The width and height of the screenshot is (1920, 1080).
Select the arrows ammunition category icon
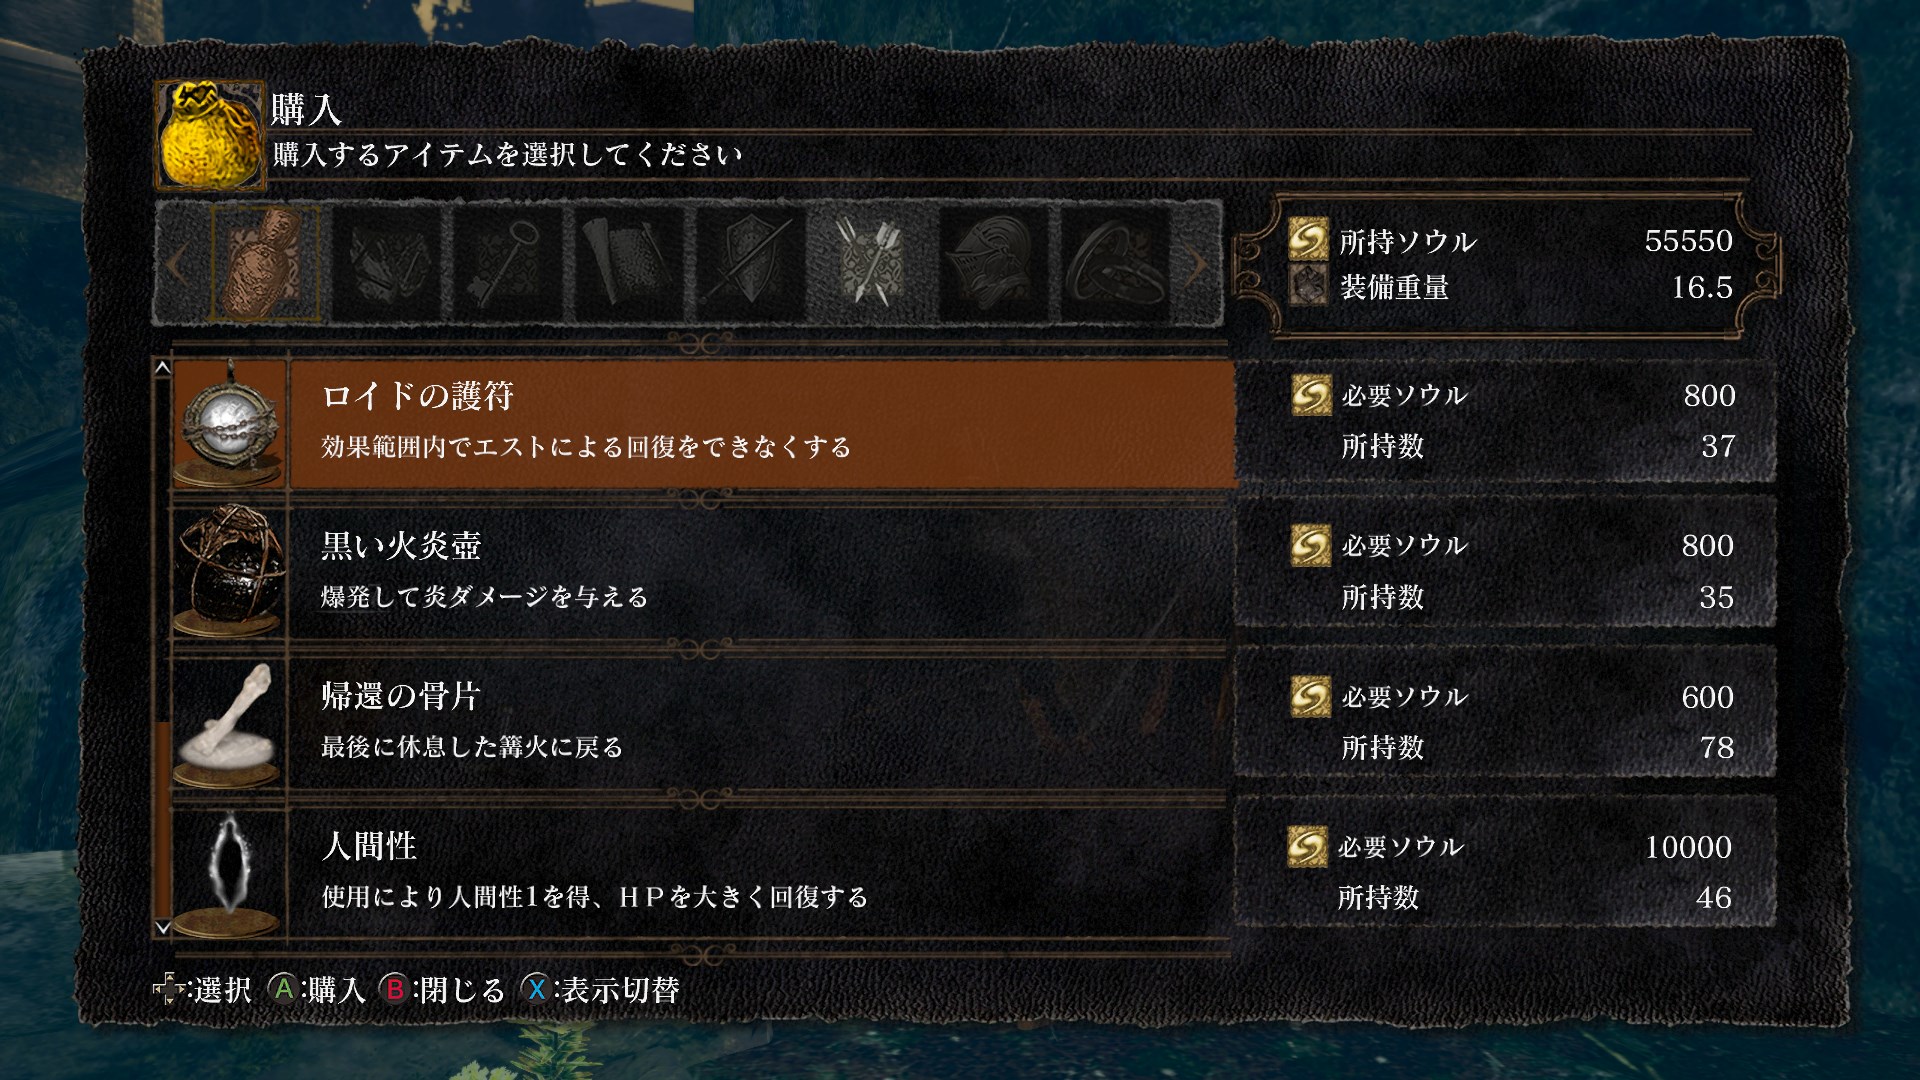871,263
